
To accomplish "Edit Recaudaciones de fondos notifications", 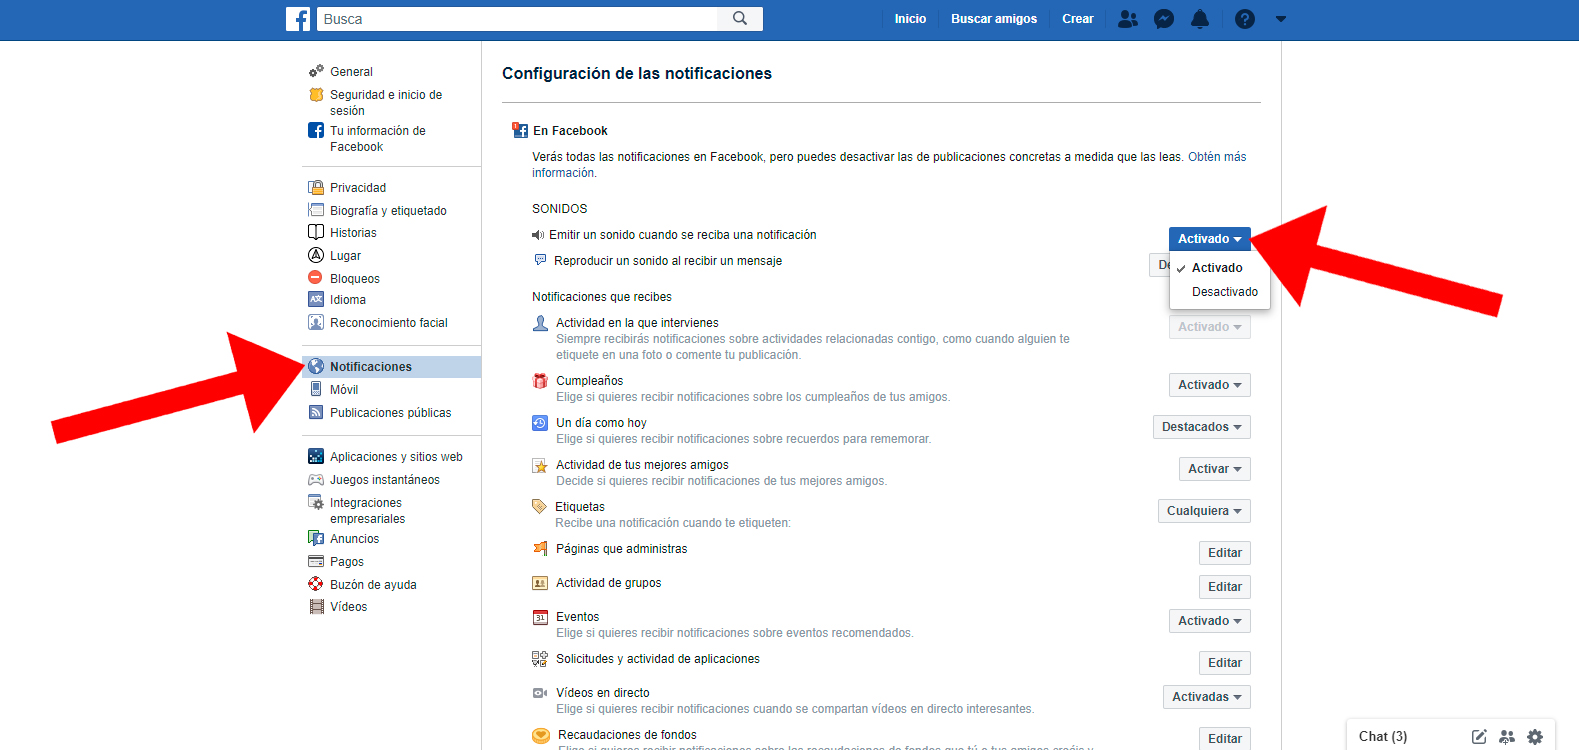I will (1225, 738).
